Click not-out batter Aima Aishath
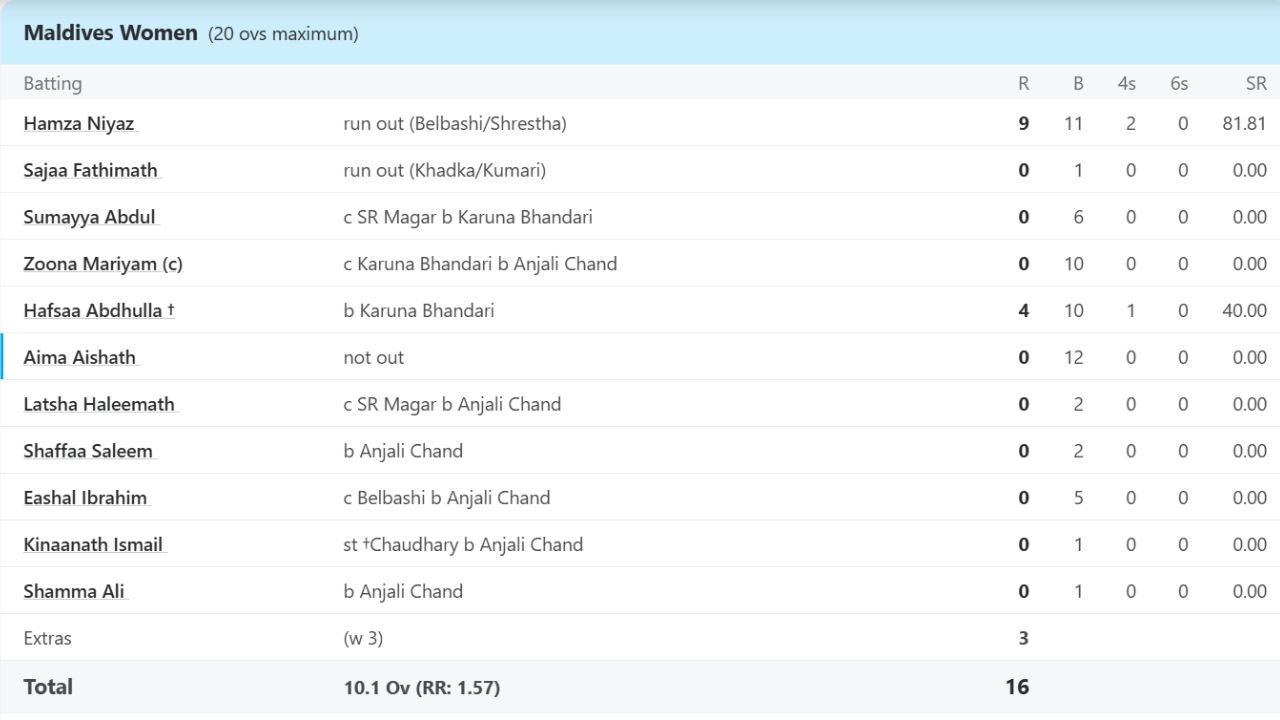The height and width of the screenshot is (720, 1280). pos(79,358)
